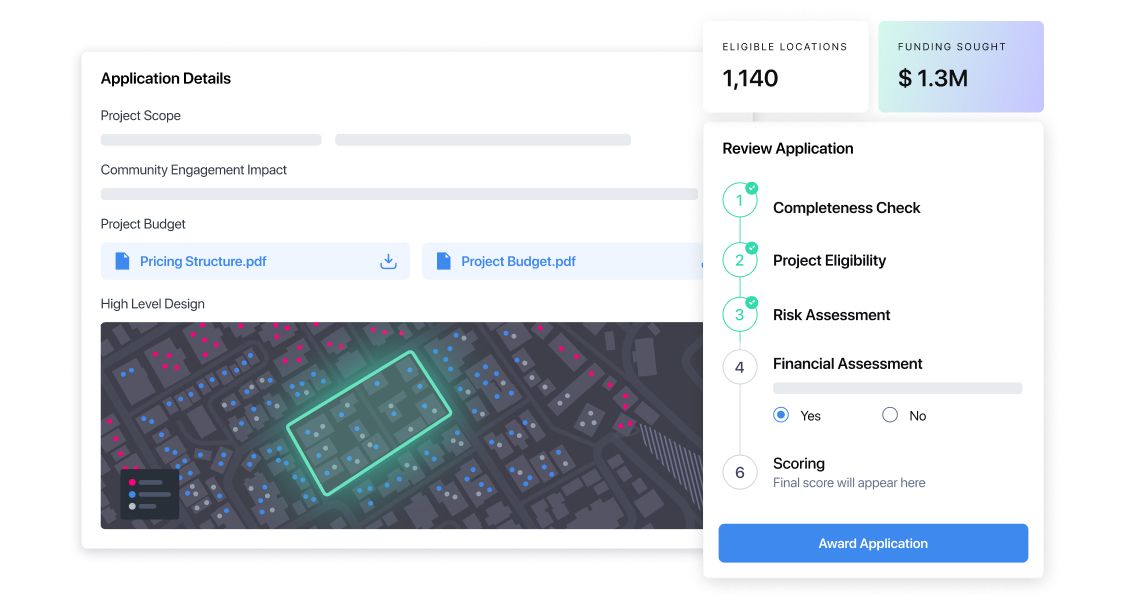This screenshot has width=1125, height=600.
Task: Click the step 6 Scoring circle
Action: pos(740,472)
